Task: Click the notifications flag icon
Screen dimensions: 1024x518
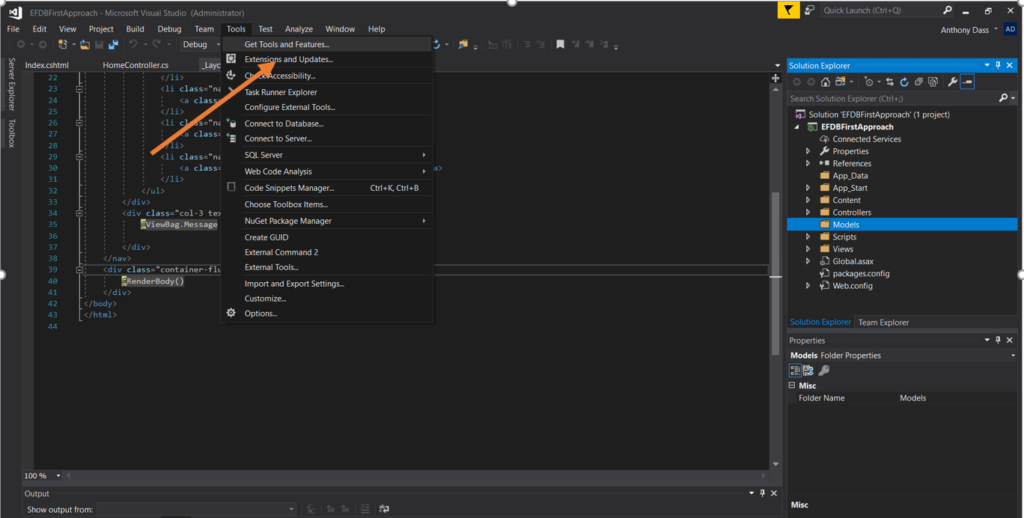Action: click(x=788, y=10)
